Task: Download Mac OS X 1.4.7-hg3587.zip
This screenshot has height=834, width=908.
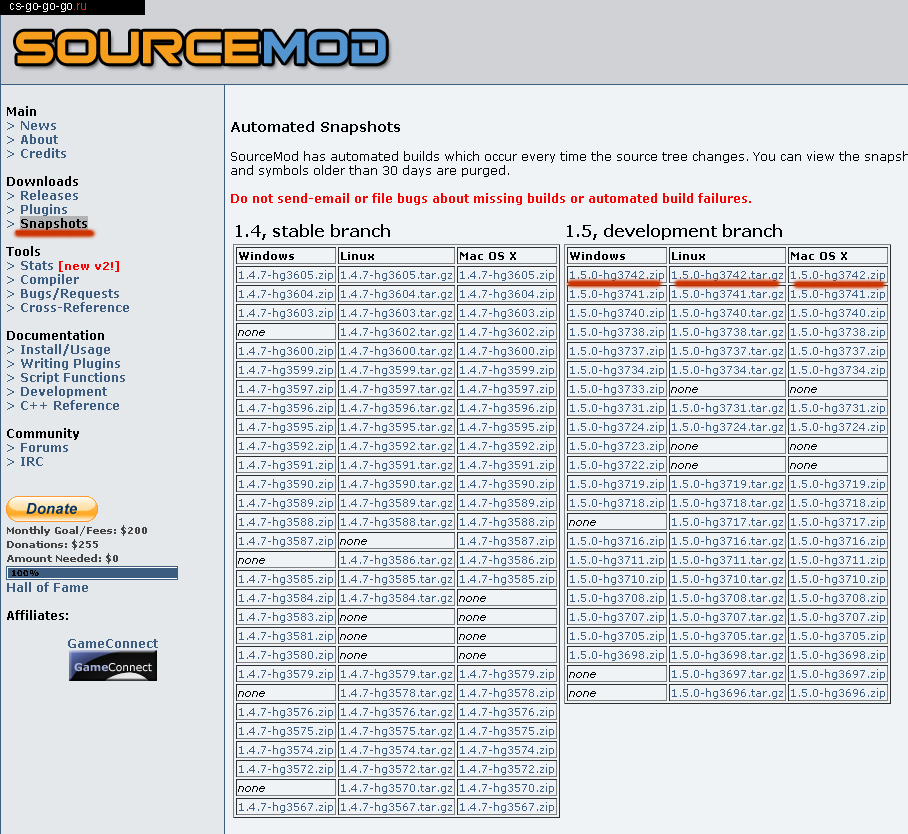Action: click(507, 541)
